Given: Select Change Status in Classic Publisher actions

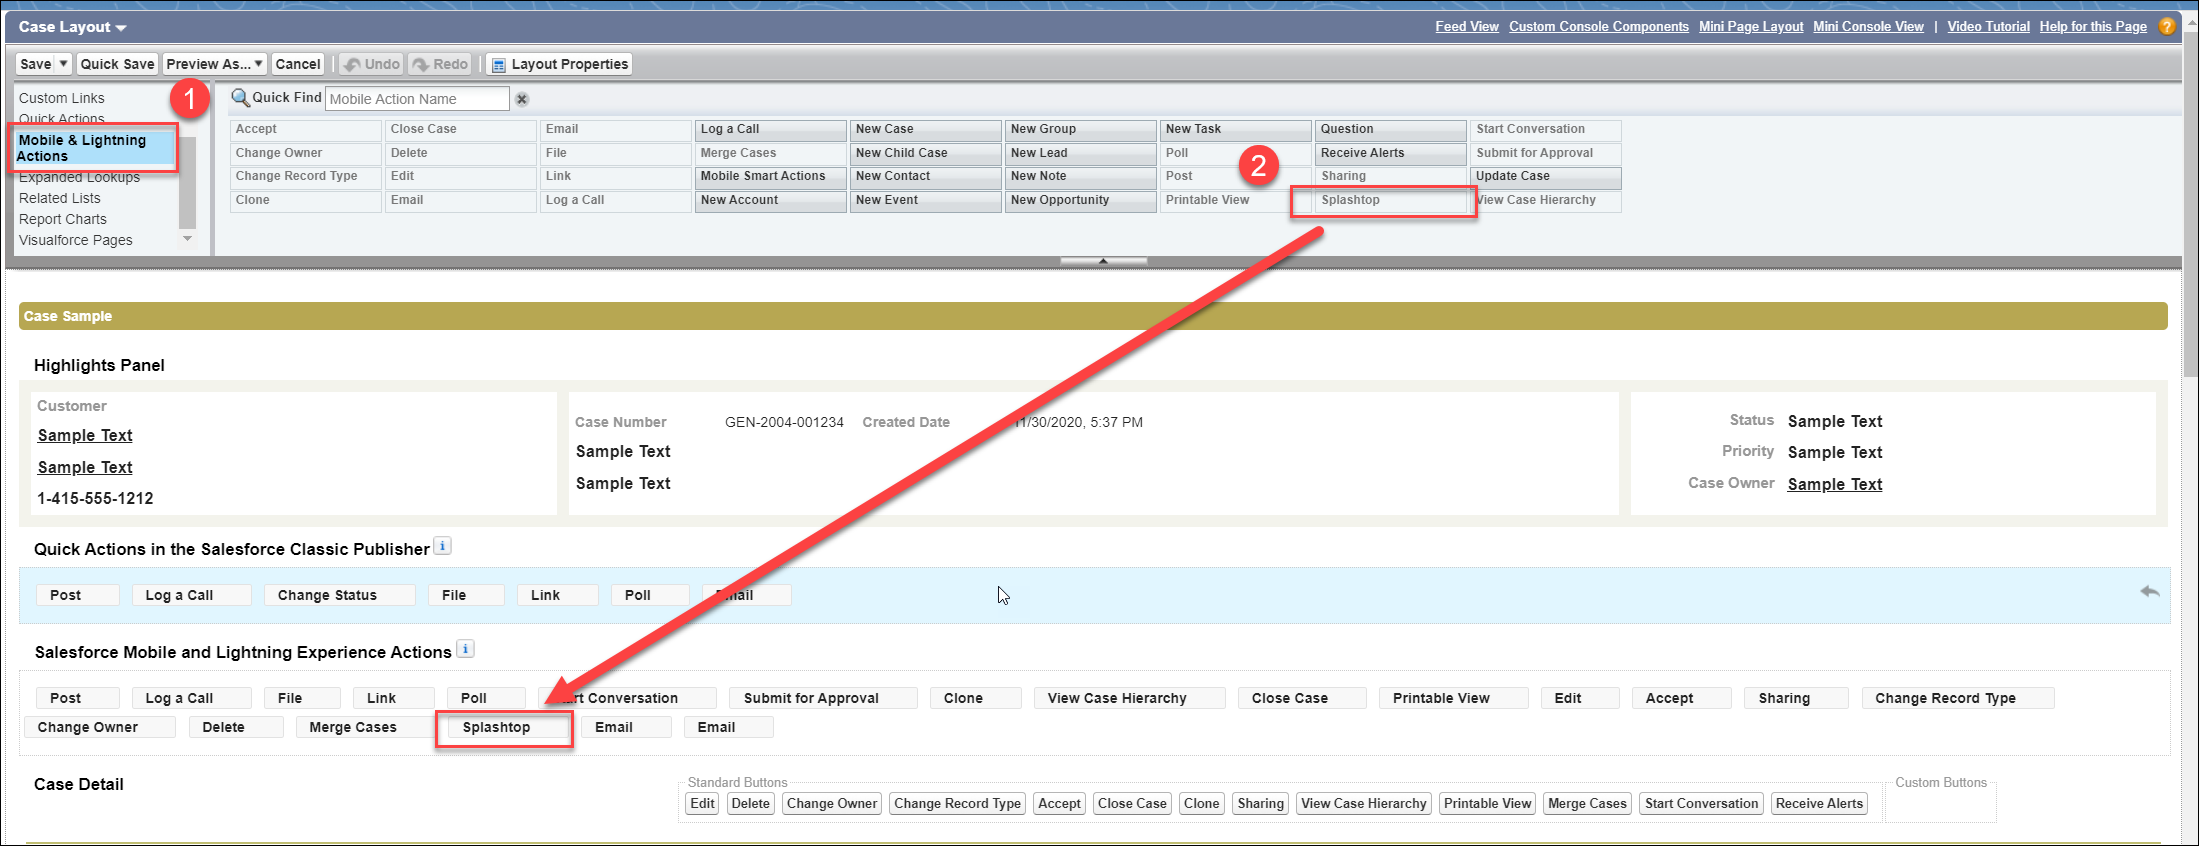Looking at the screenshot, I should pyautogui.click(x=340, y=595).
